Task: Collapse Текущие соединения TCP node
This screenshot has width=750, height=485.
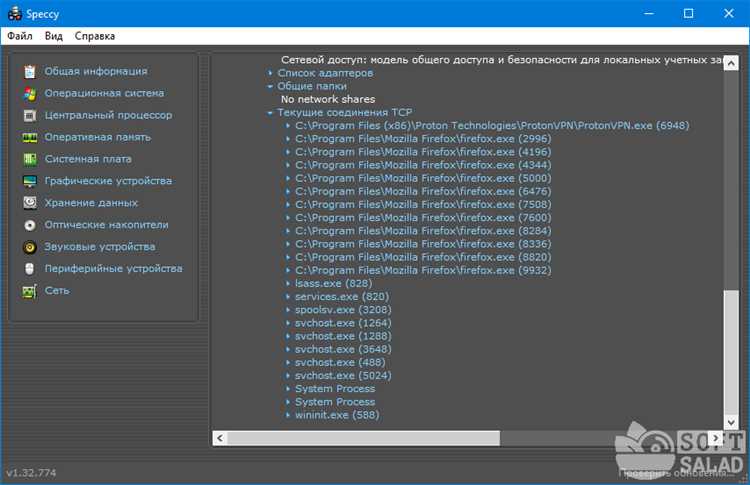Action: pyautogui.click(x=270, y=113)
